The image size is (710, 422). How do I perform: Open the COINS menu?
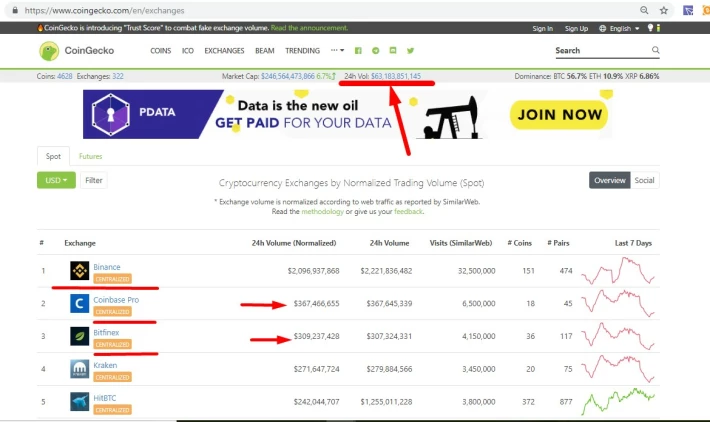pos(161,51)
